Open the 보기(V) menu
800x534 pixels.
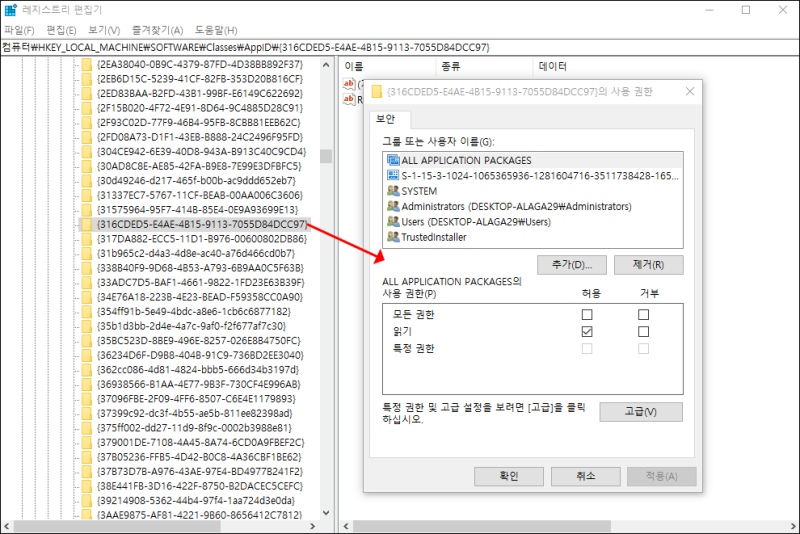click(x=104, y=31)
